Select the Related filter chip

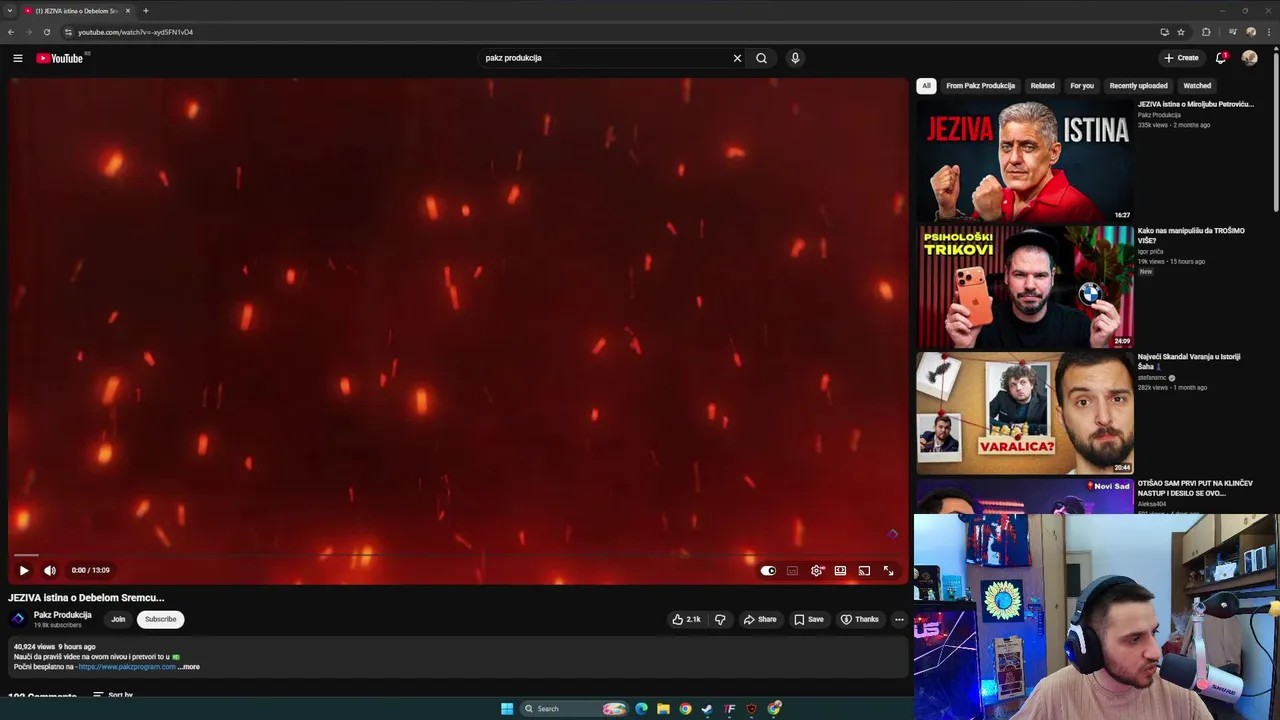[x=1042, y=86]
